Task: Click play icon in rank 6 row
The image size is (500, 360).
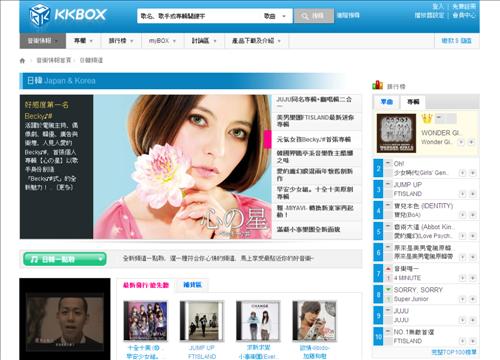Action: point(462,257)
